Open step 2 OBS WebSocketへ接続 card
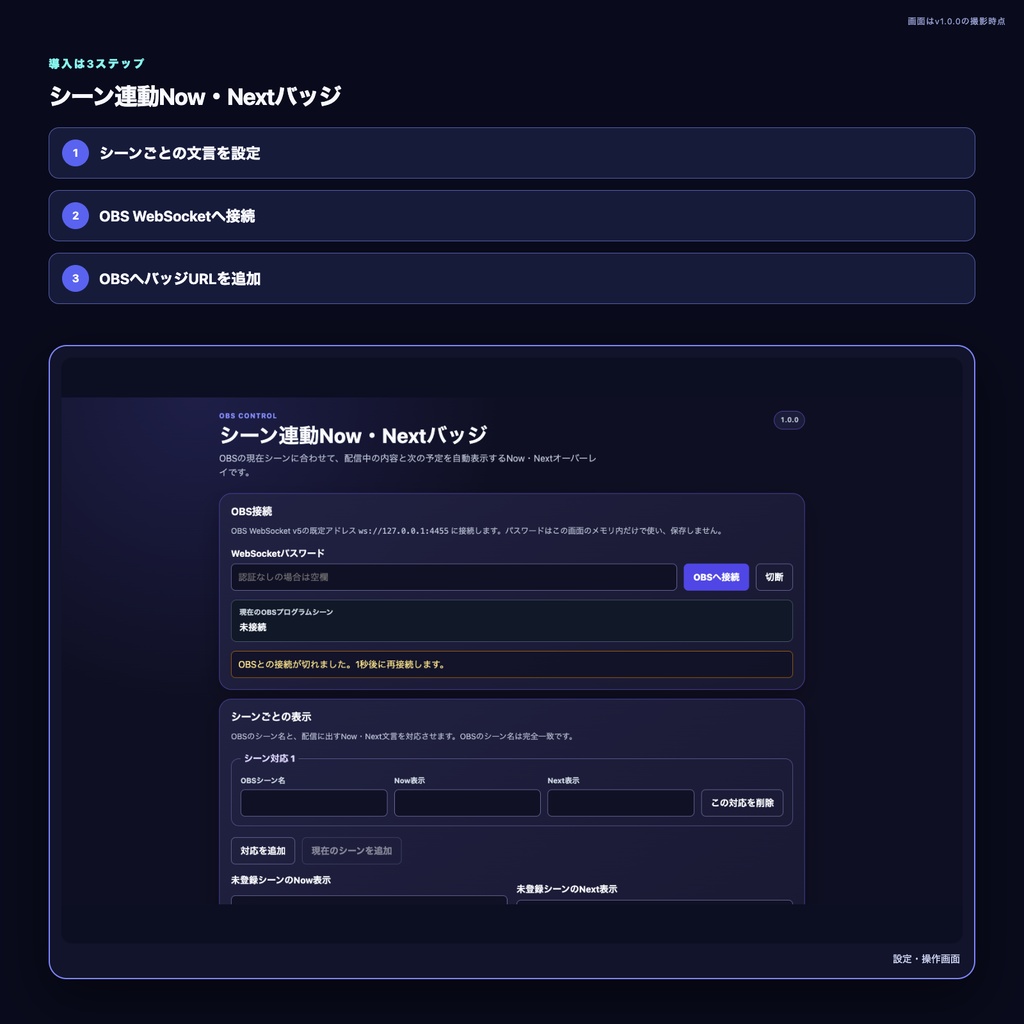The height and width of the screenshot is (1024, 1024). (x=511, y=216)
